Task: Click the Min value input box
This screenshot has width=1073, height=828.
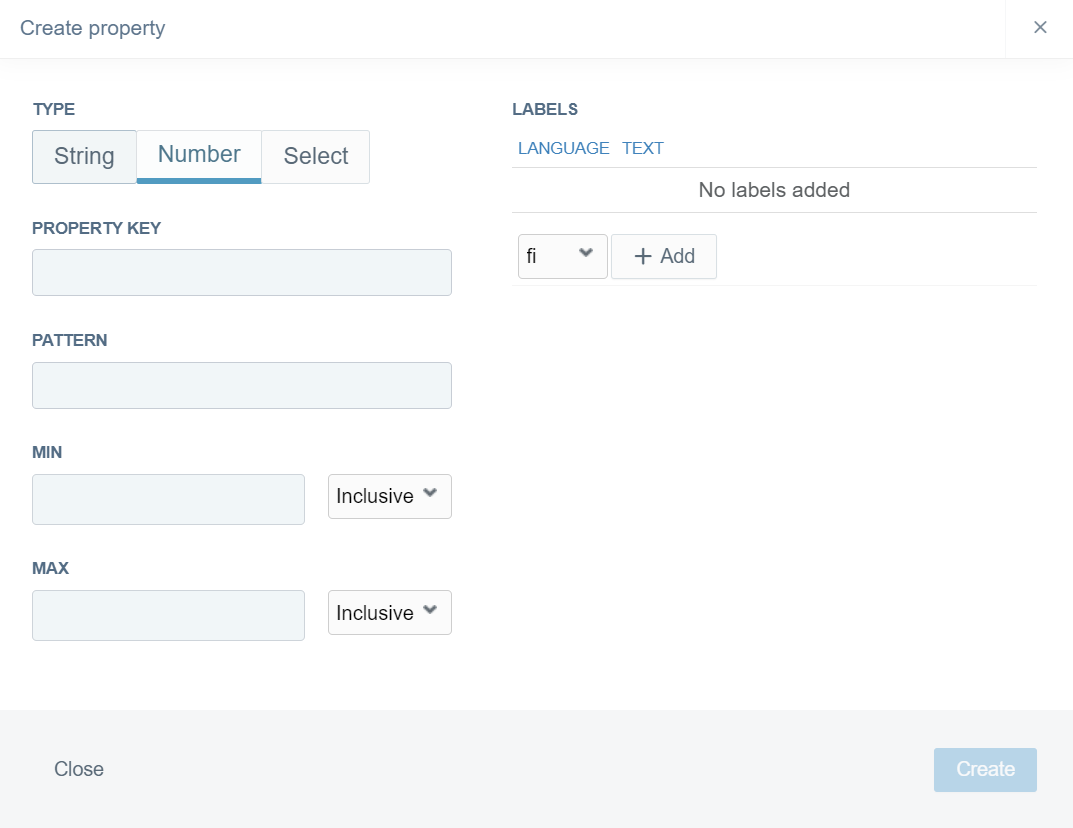Action: (x=168, y=500)
